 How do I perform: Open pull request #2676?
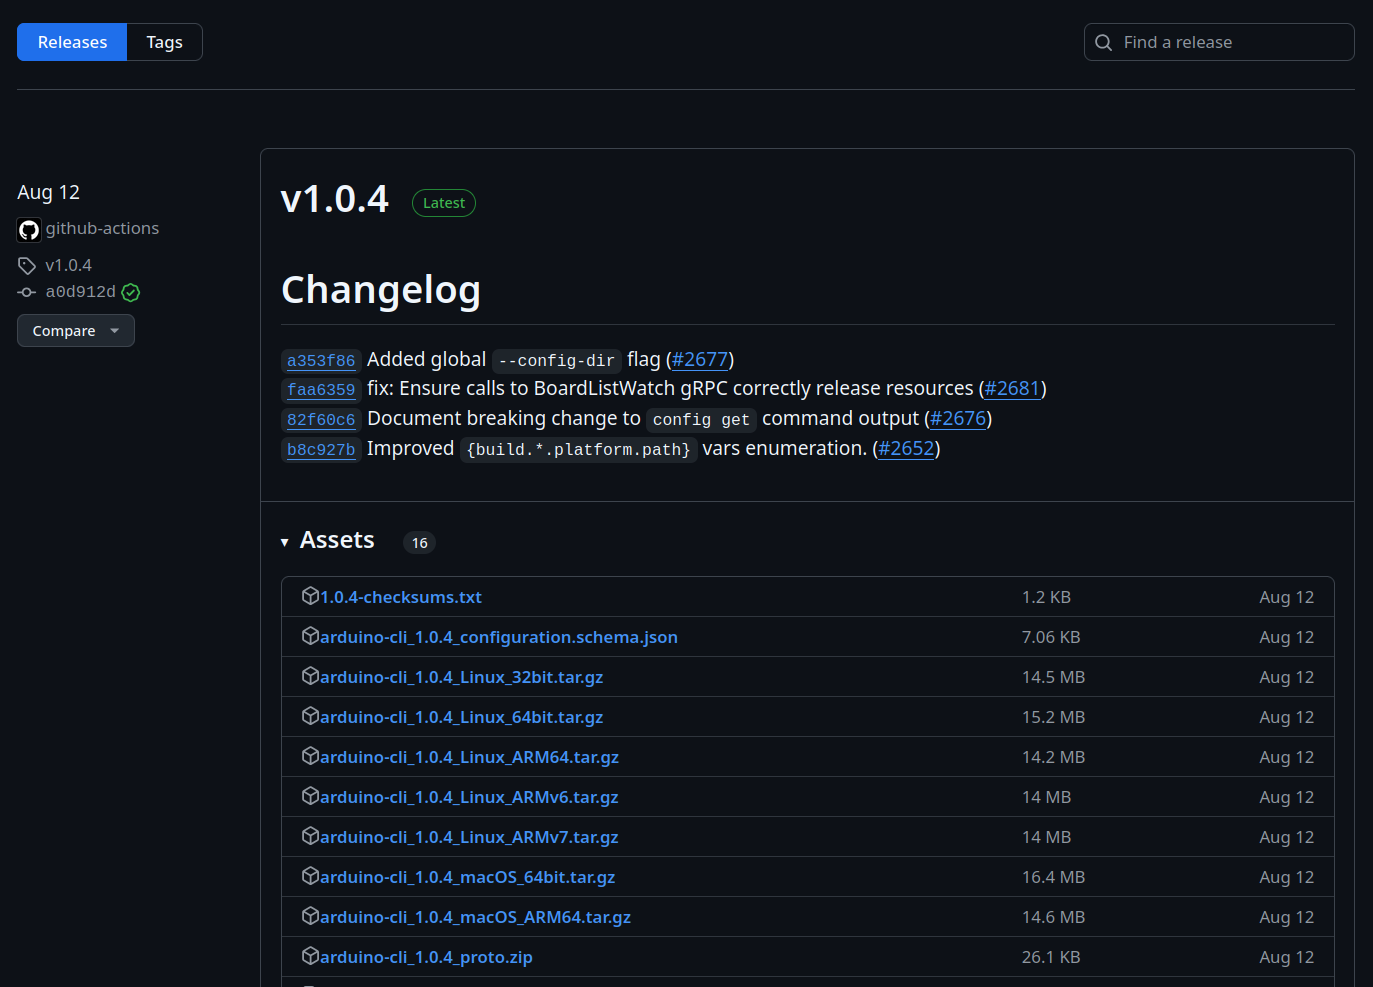[958, 419]
